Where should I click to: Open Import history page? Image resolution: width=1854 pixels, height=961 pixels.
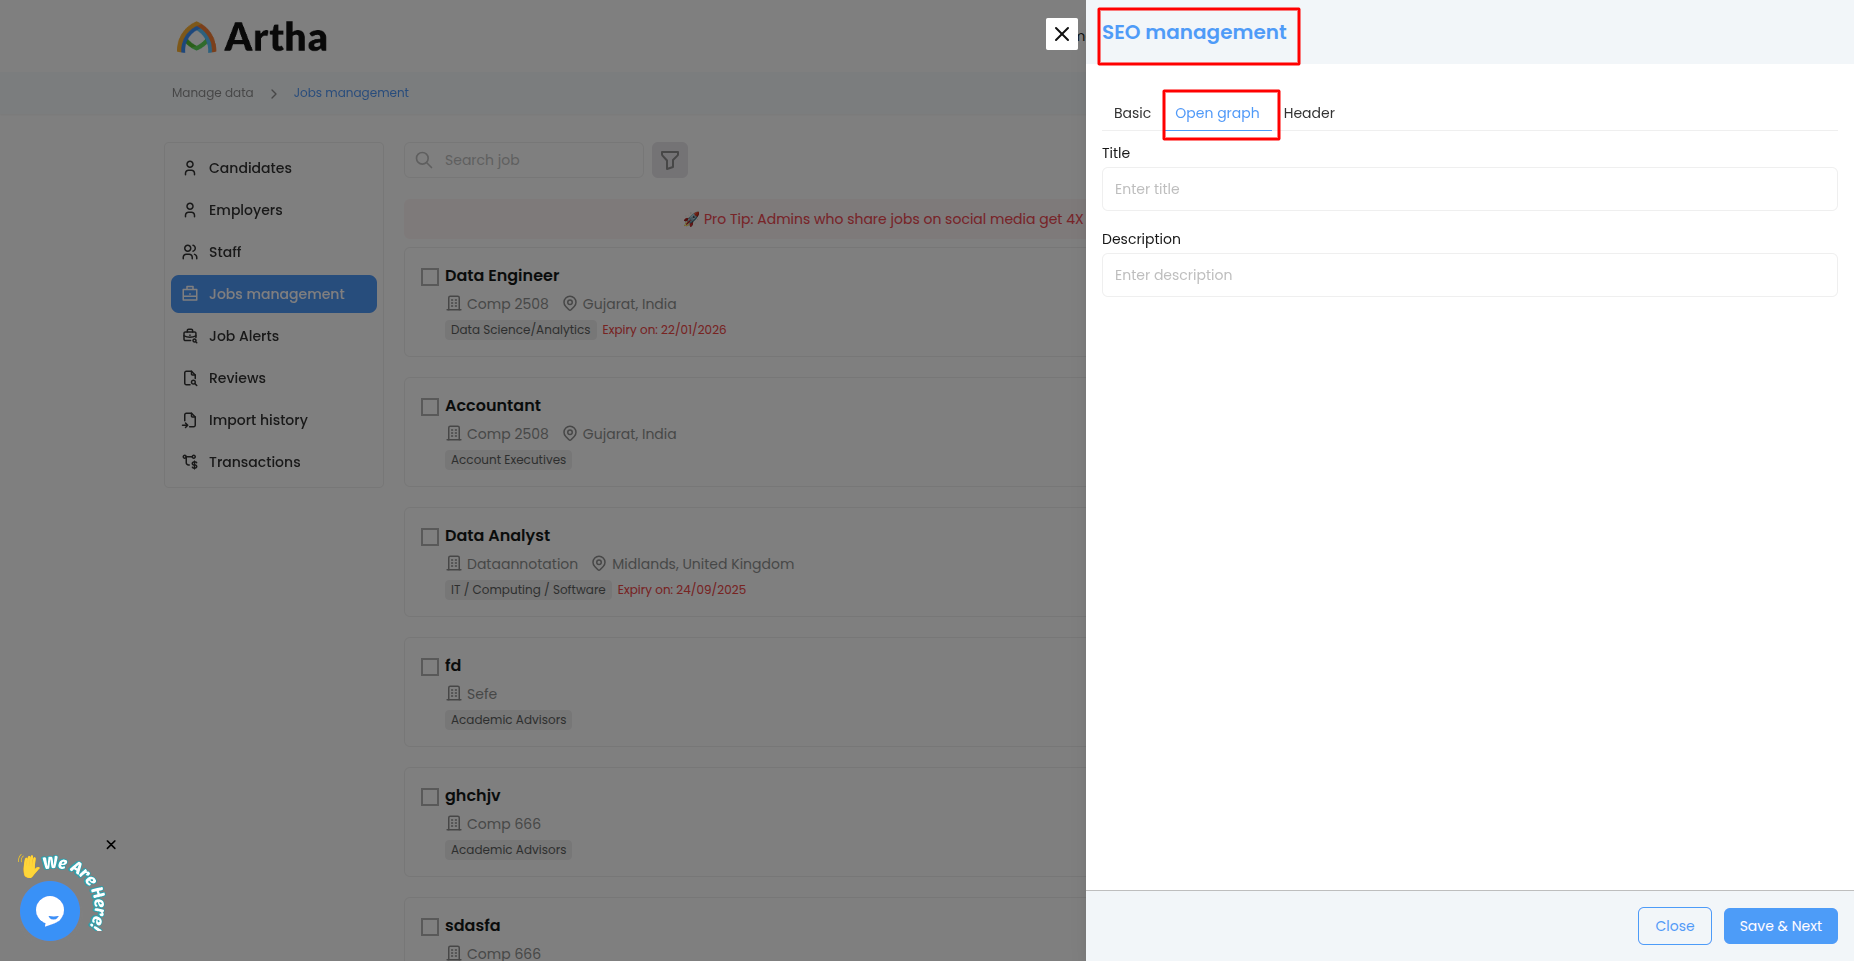pos(257,420)
